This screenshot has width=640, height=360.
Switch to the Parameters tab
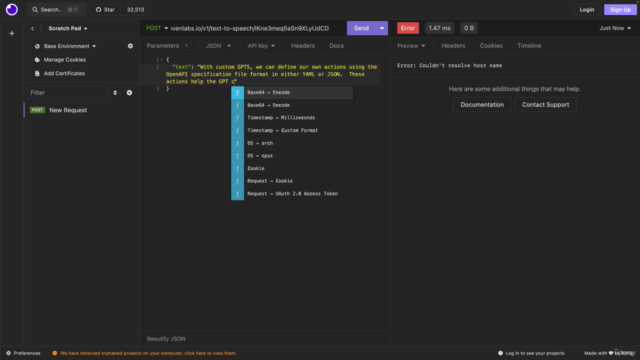click(x=163, y=46)
